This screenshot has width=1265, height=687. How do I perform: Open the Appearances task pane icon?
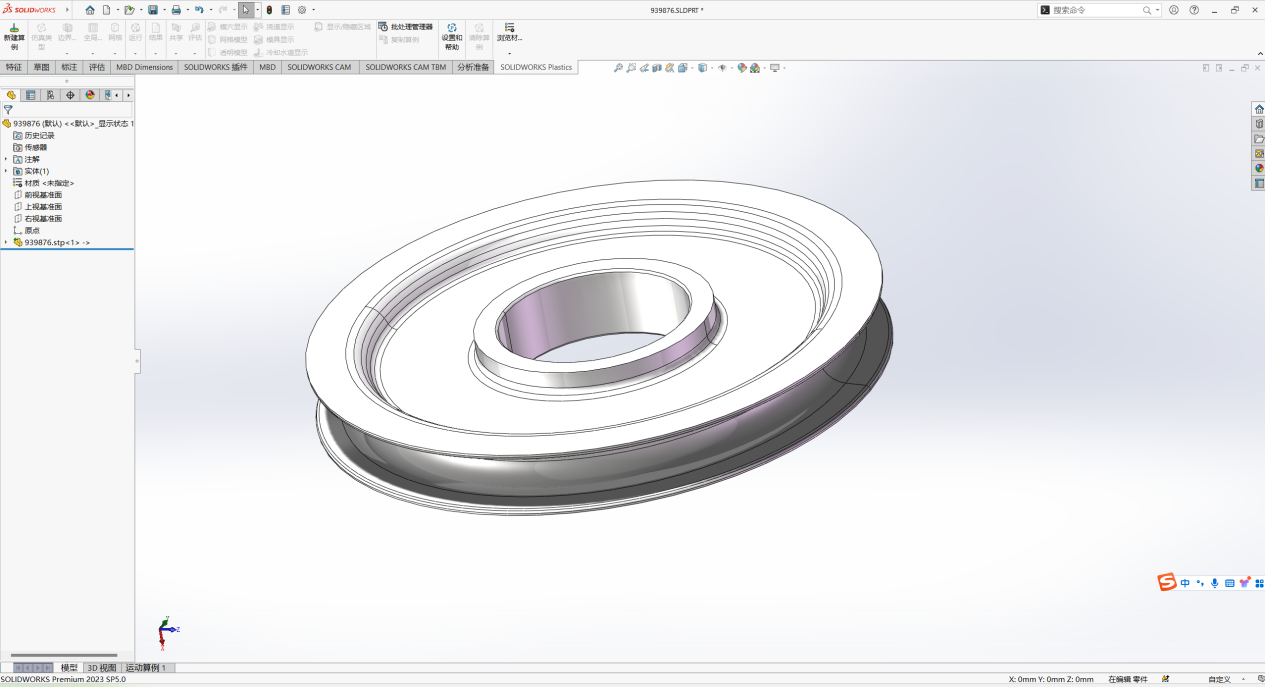coord(1259,168)
